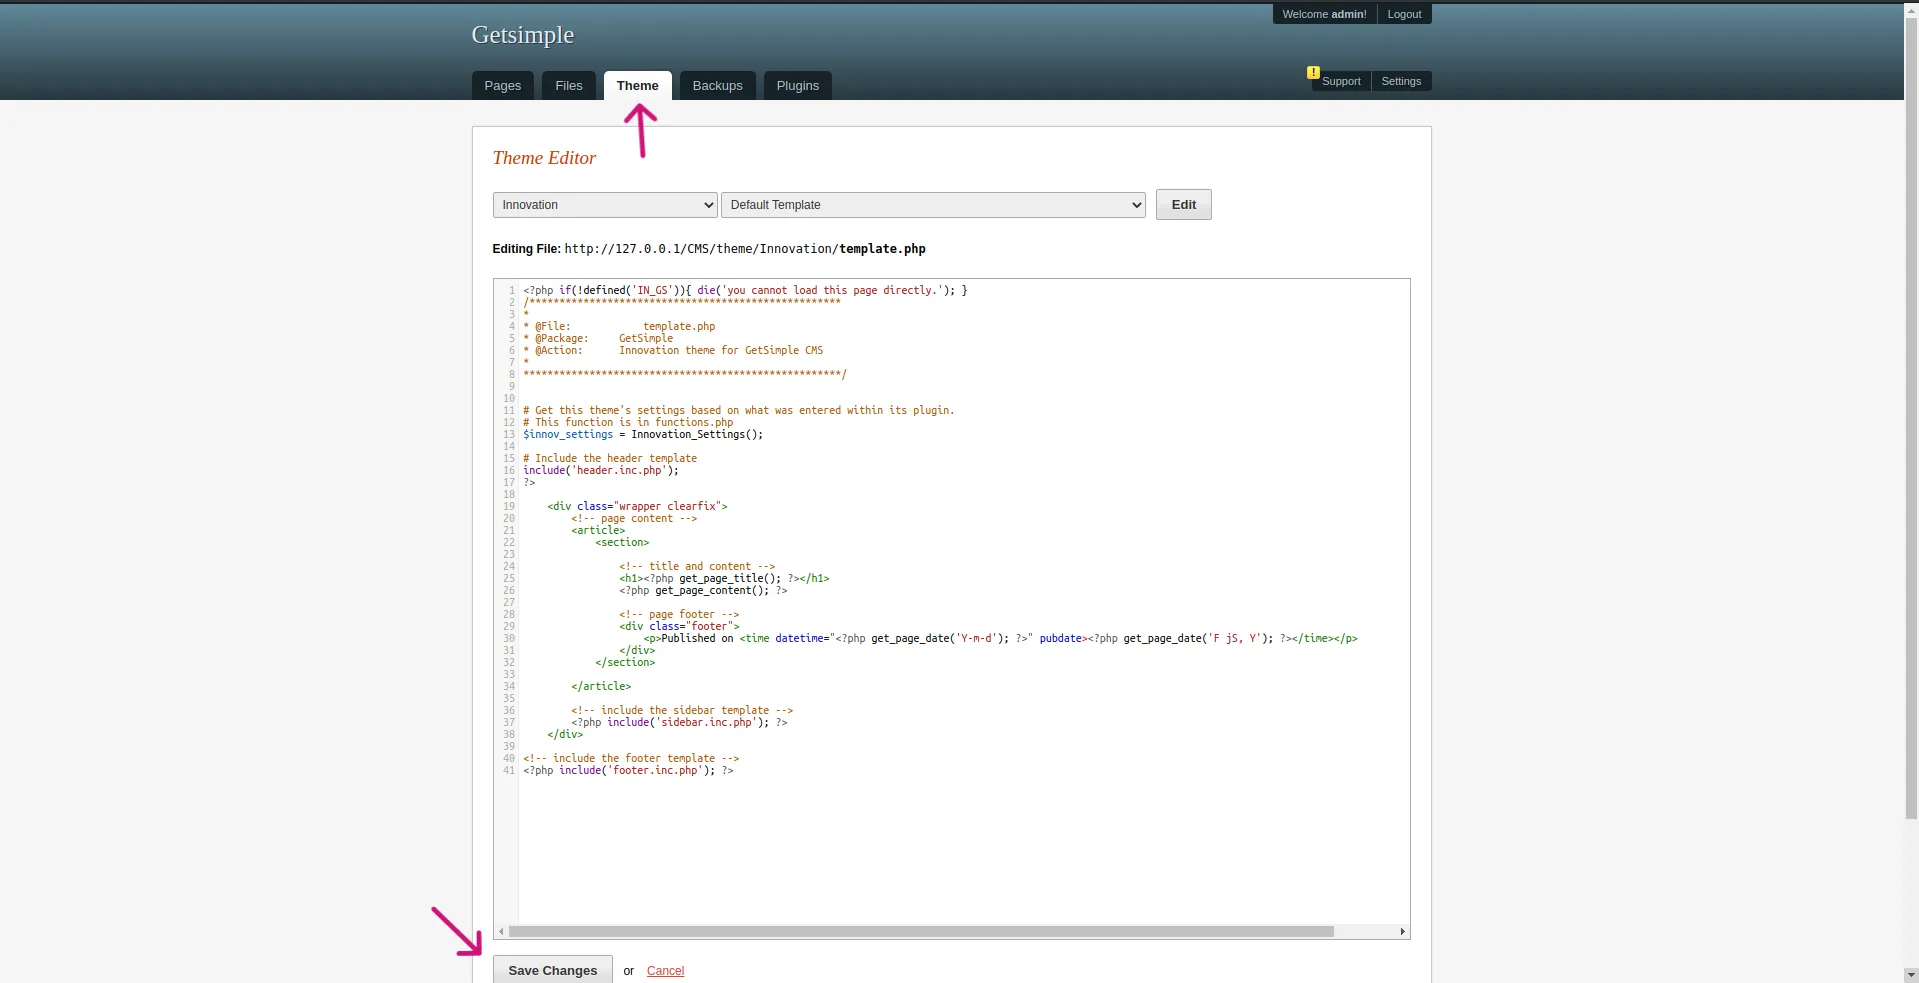Click the horizontal scrollbar's right arrow
The image size is (1919, 983).
1402,931
